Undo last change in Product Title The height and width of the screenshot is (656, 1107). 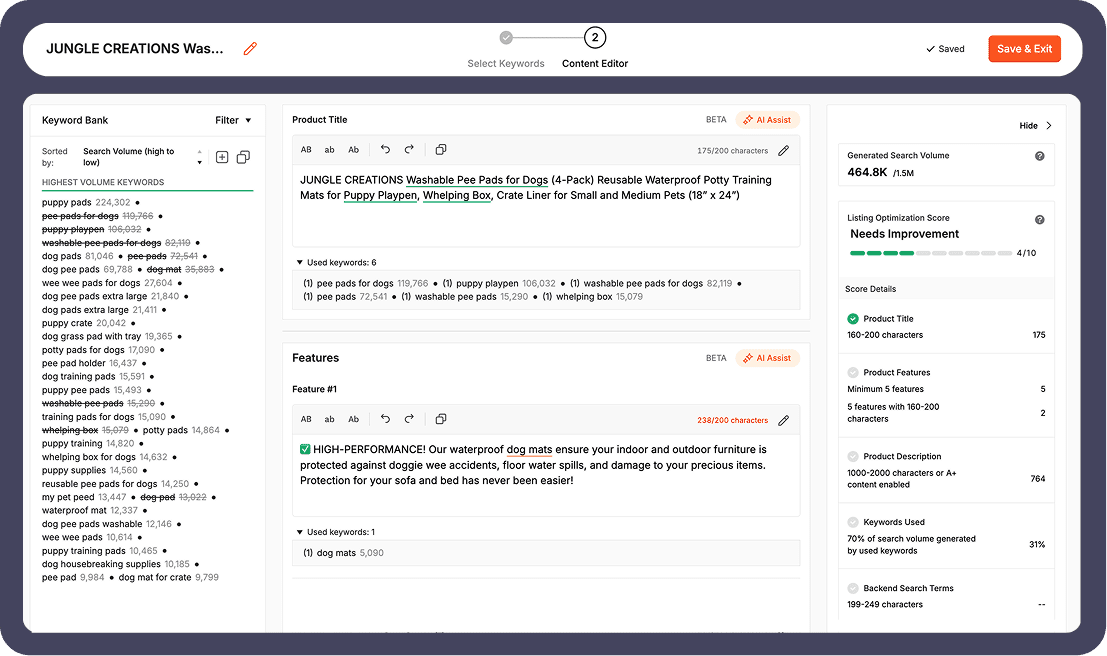pyautogui.click(x=385, y=149)
